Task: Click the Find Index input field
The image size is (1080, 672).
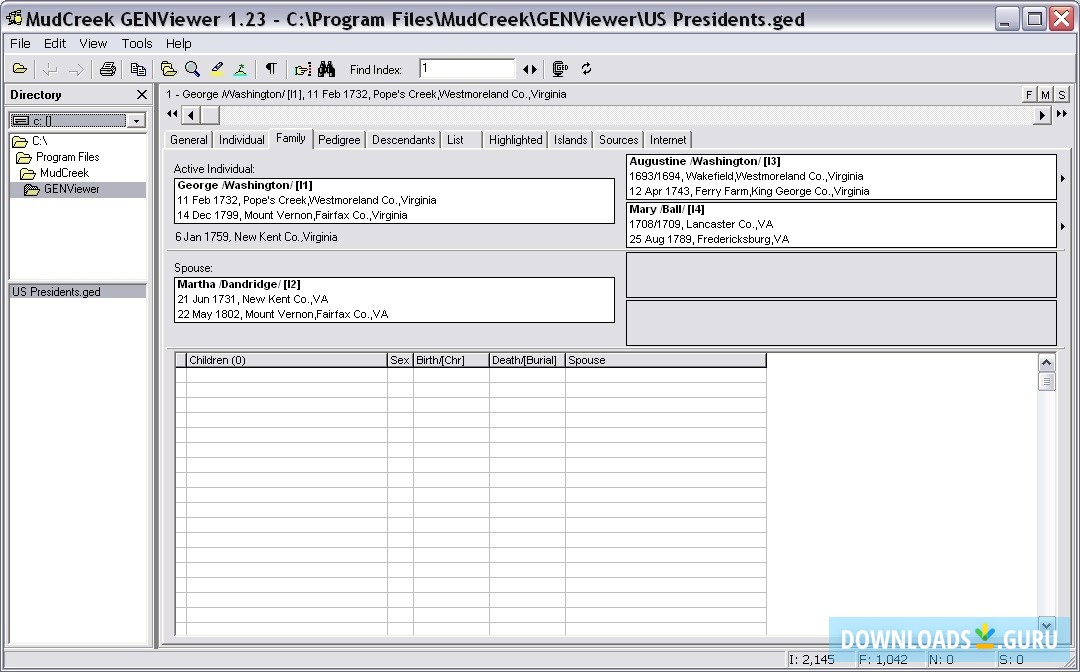Action: click(467, 69)
